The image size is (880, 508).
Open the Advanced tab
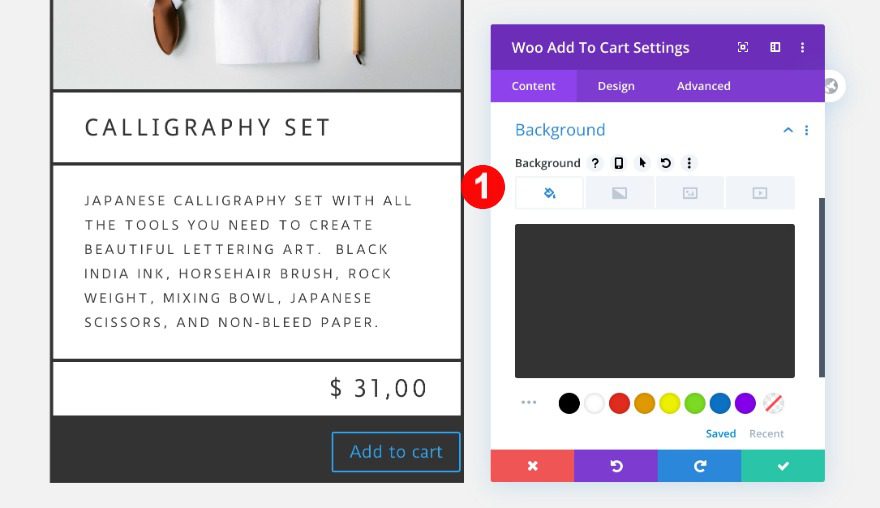click(703, 86)
